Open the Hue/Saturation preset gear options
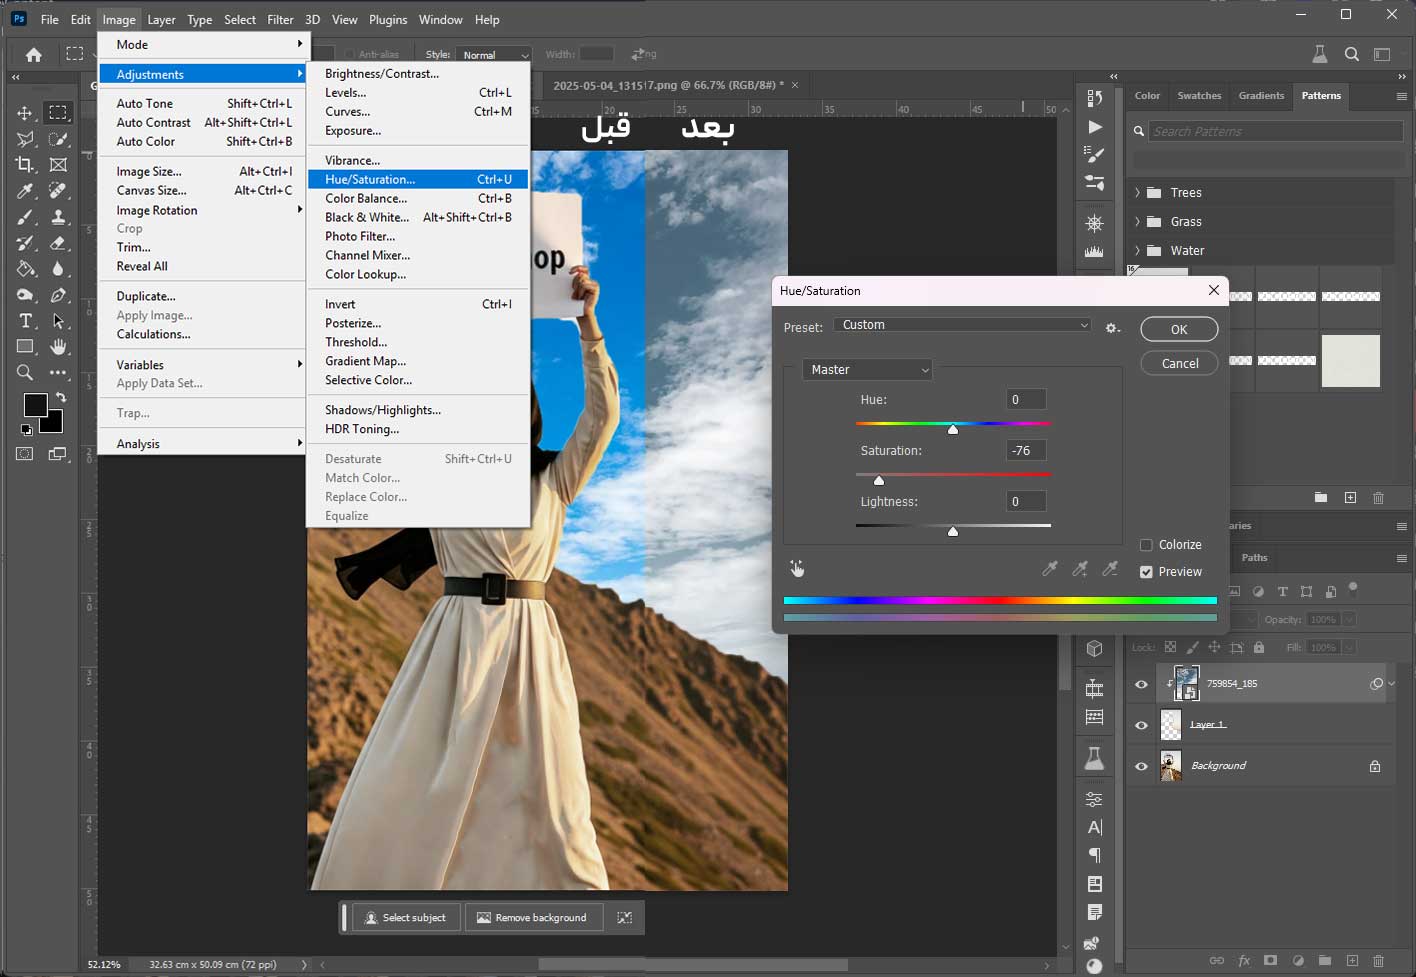 point(1112,327)
